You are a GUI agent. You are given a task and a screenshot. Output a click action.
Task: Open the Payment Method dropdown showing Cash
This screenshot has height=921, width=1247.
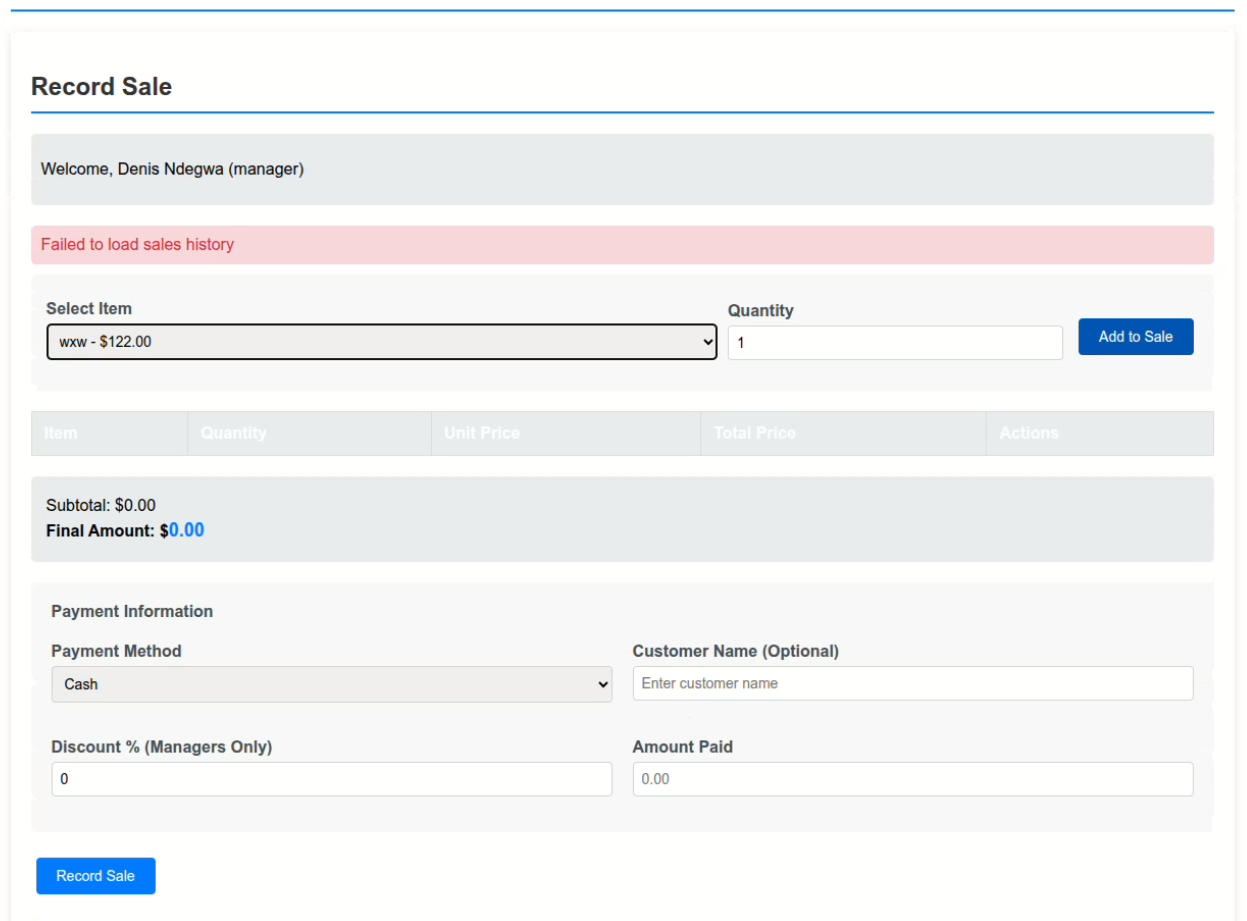[x=332, y=685]
